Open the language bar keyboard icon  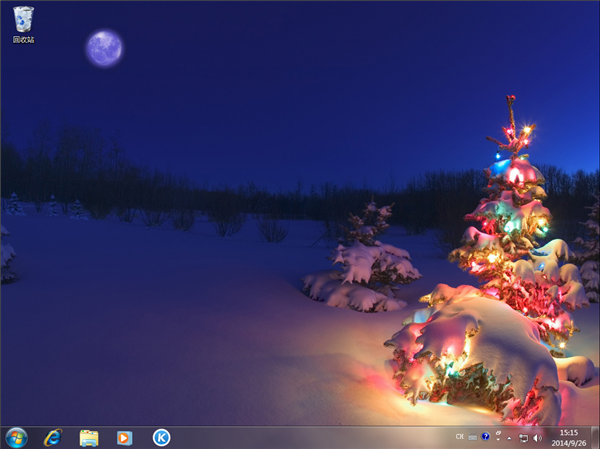(473, 437)
